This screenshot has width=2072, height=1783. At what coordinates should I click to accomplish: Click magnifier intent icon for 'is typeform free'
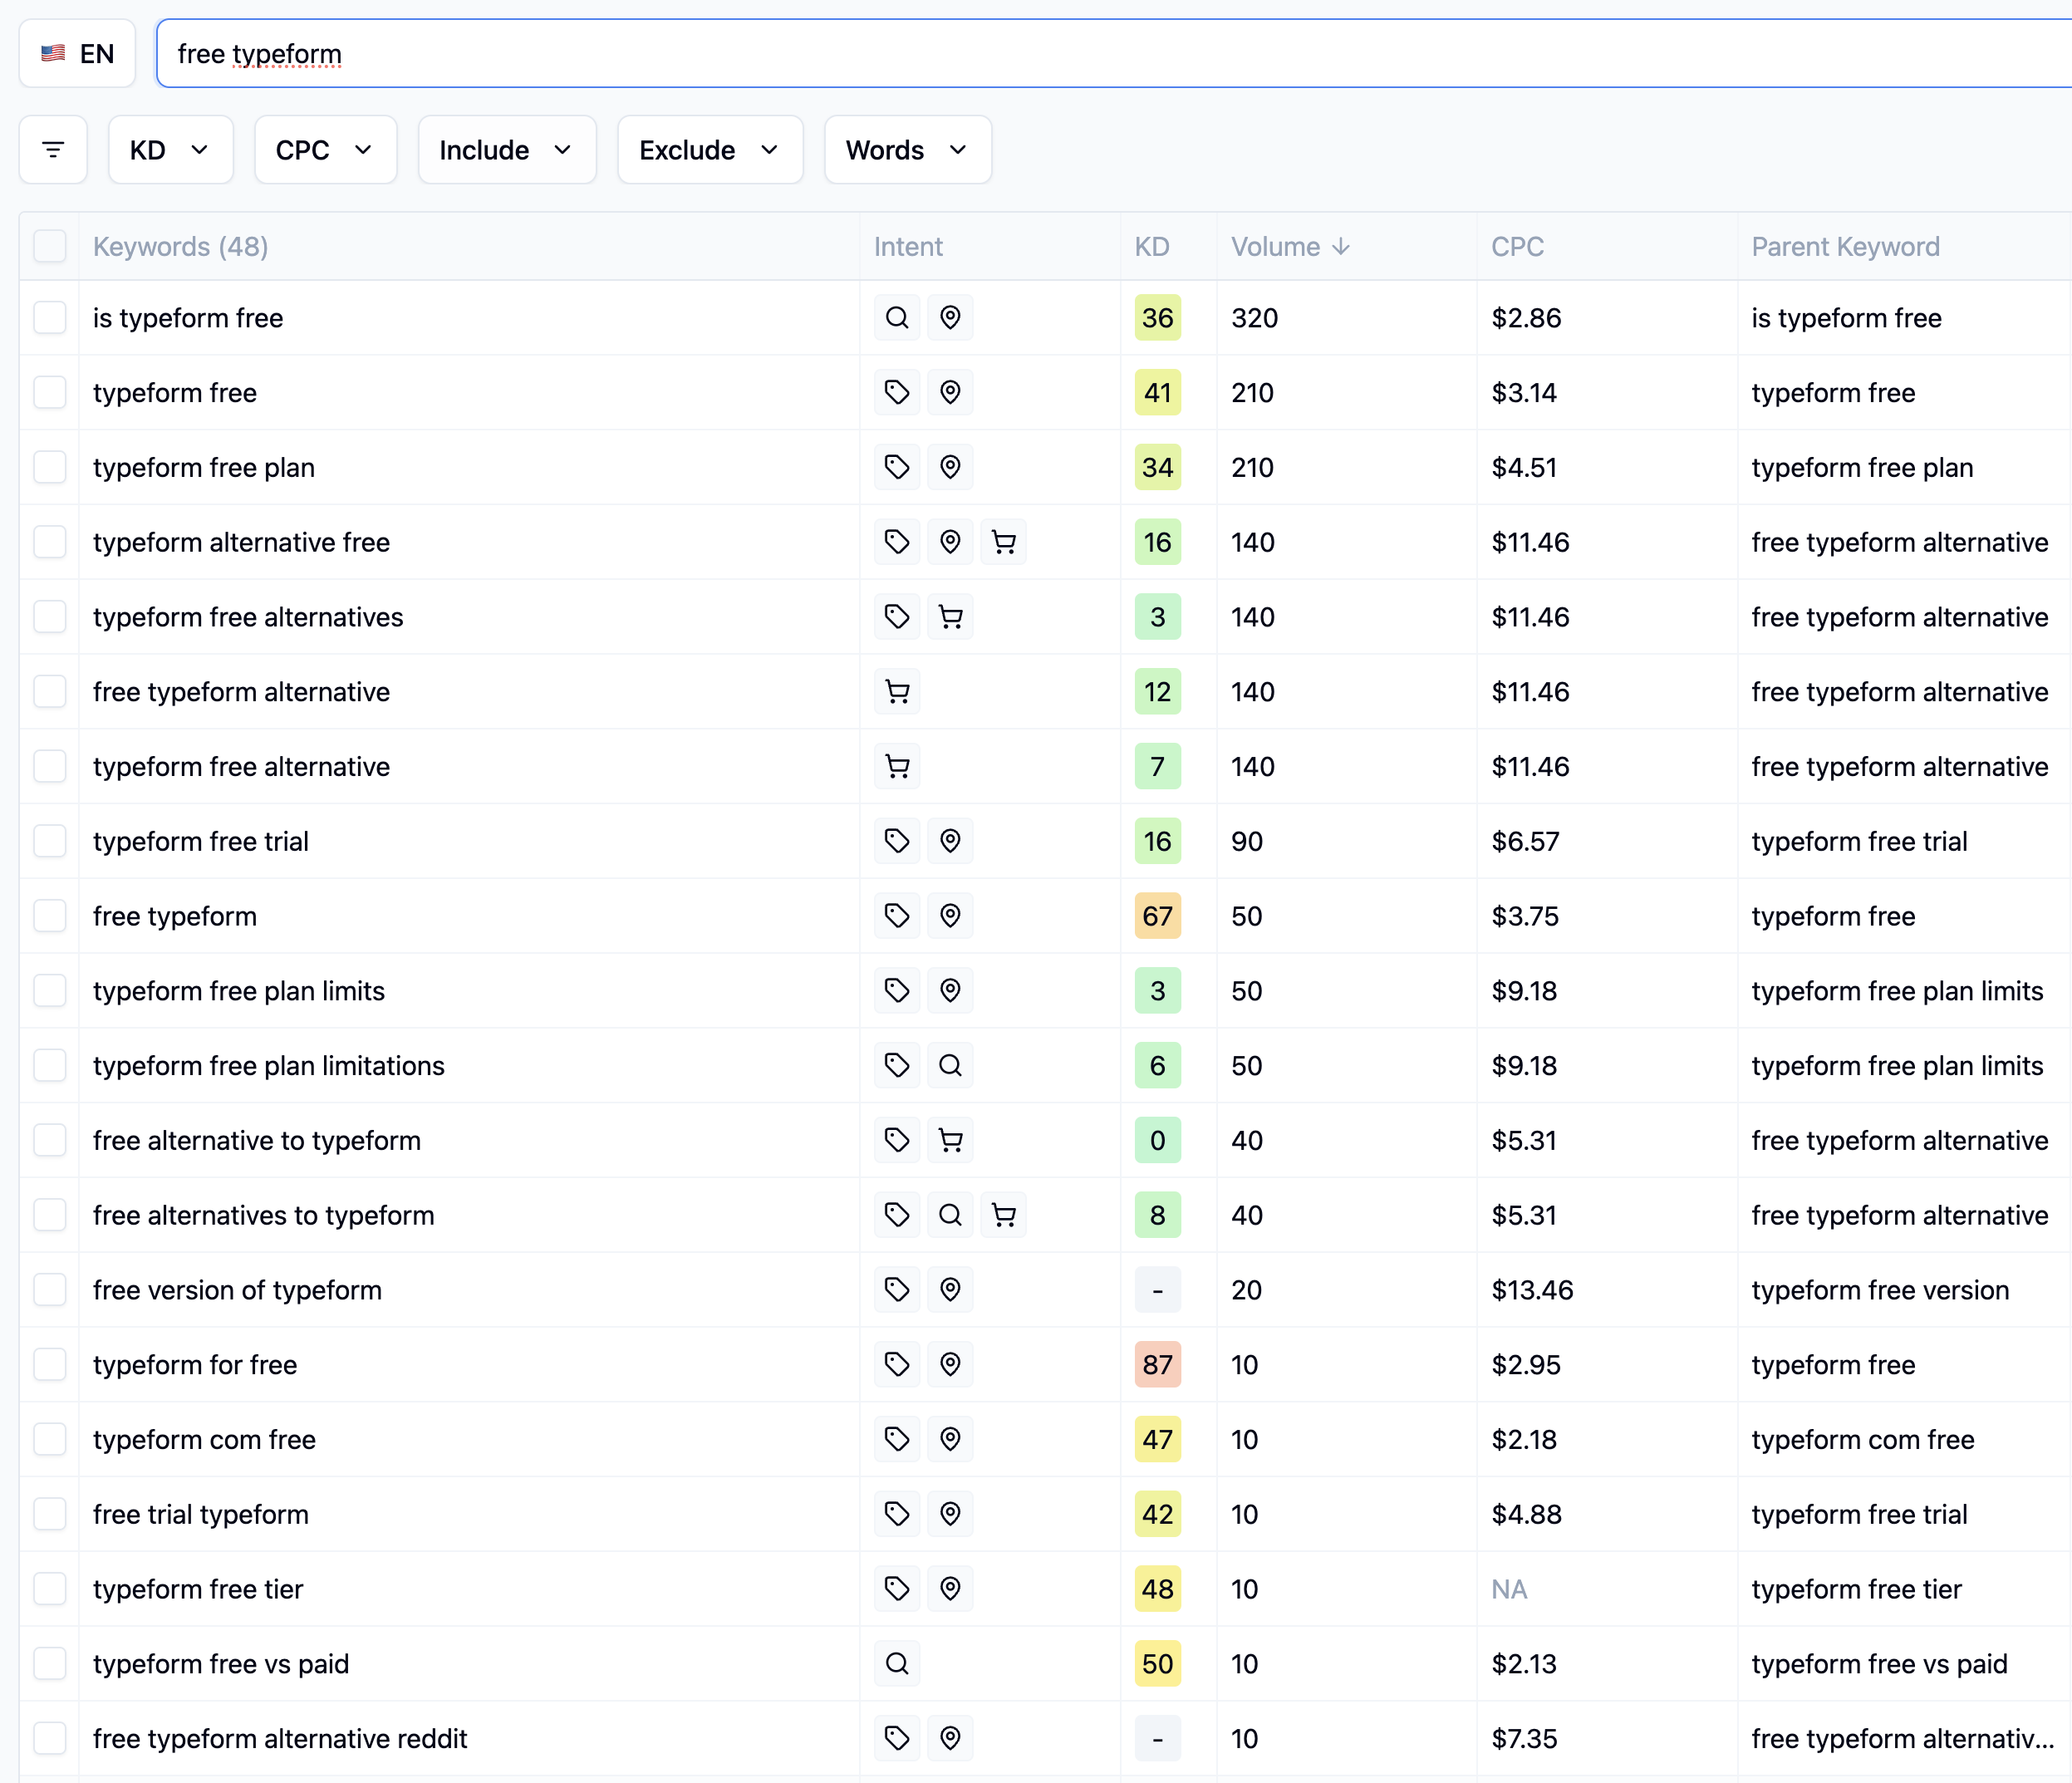(x=897, y=318)
